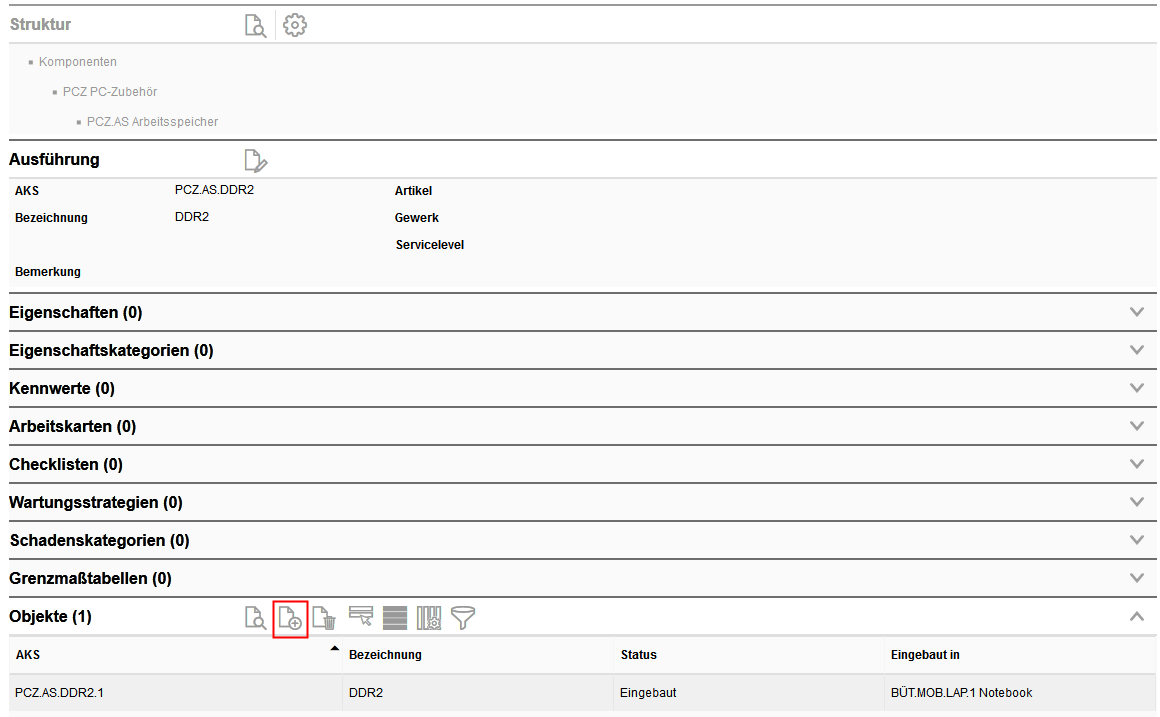The image size is (1160, 717).
Task: Select PCZ.AS Arbeitsspeicher in the tree
Action: [152, 122]
